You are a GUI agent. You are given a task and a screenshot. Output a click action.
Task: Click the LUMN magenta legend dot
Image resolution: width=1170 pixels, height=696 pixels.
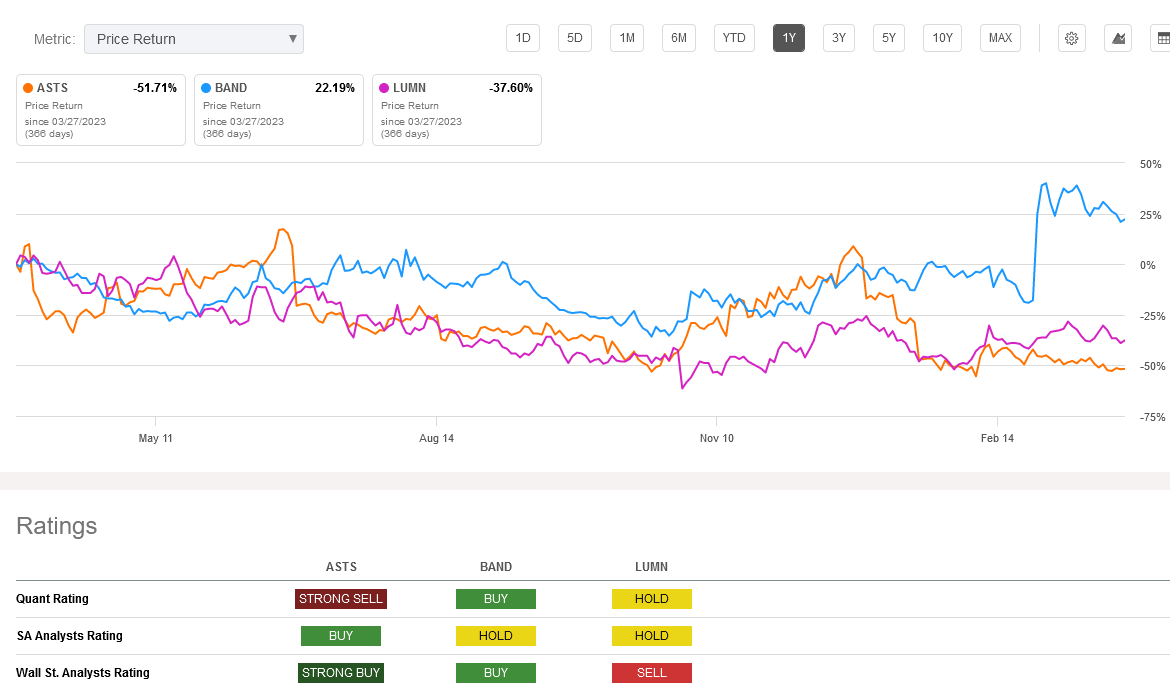pos(384,88)
